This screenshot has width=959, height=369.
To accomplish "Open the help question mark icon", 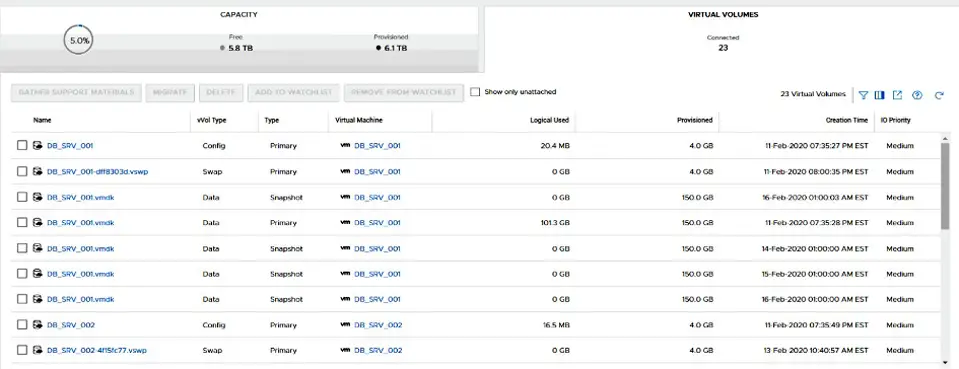I will pos(917,95).
